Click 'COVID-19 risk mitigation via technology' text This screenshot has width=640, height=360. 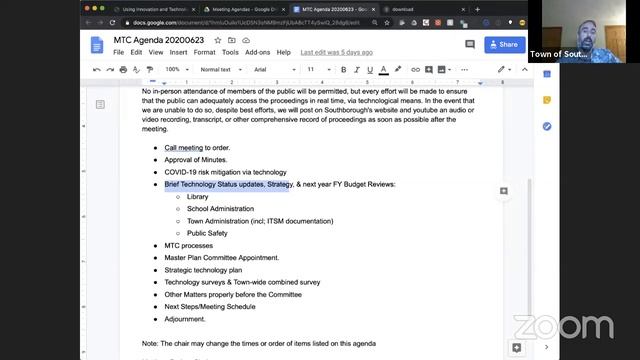click(x=225, y=172)
